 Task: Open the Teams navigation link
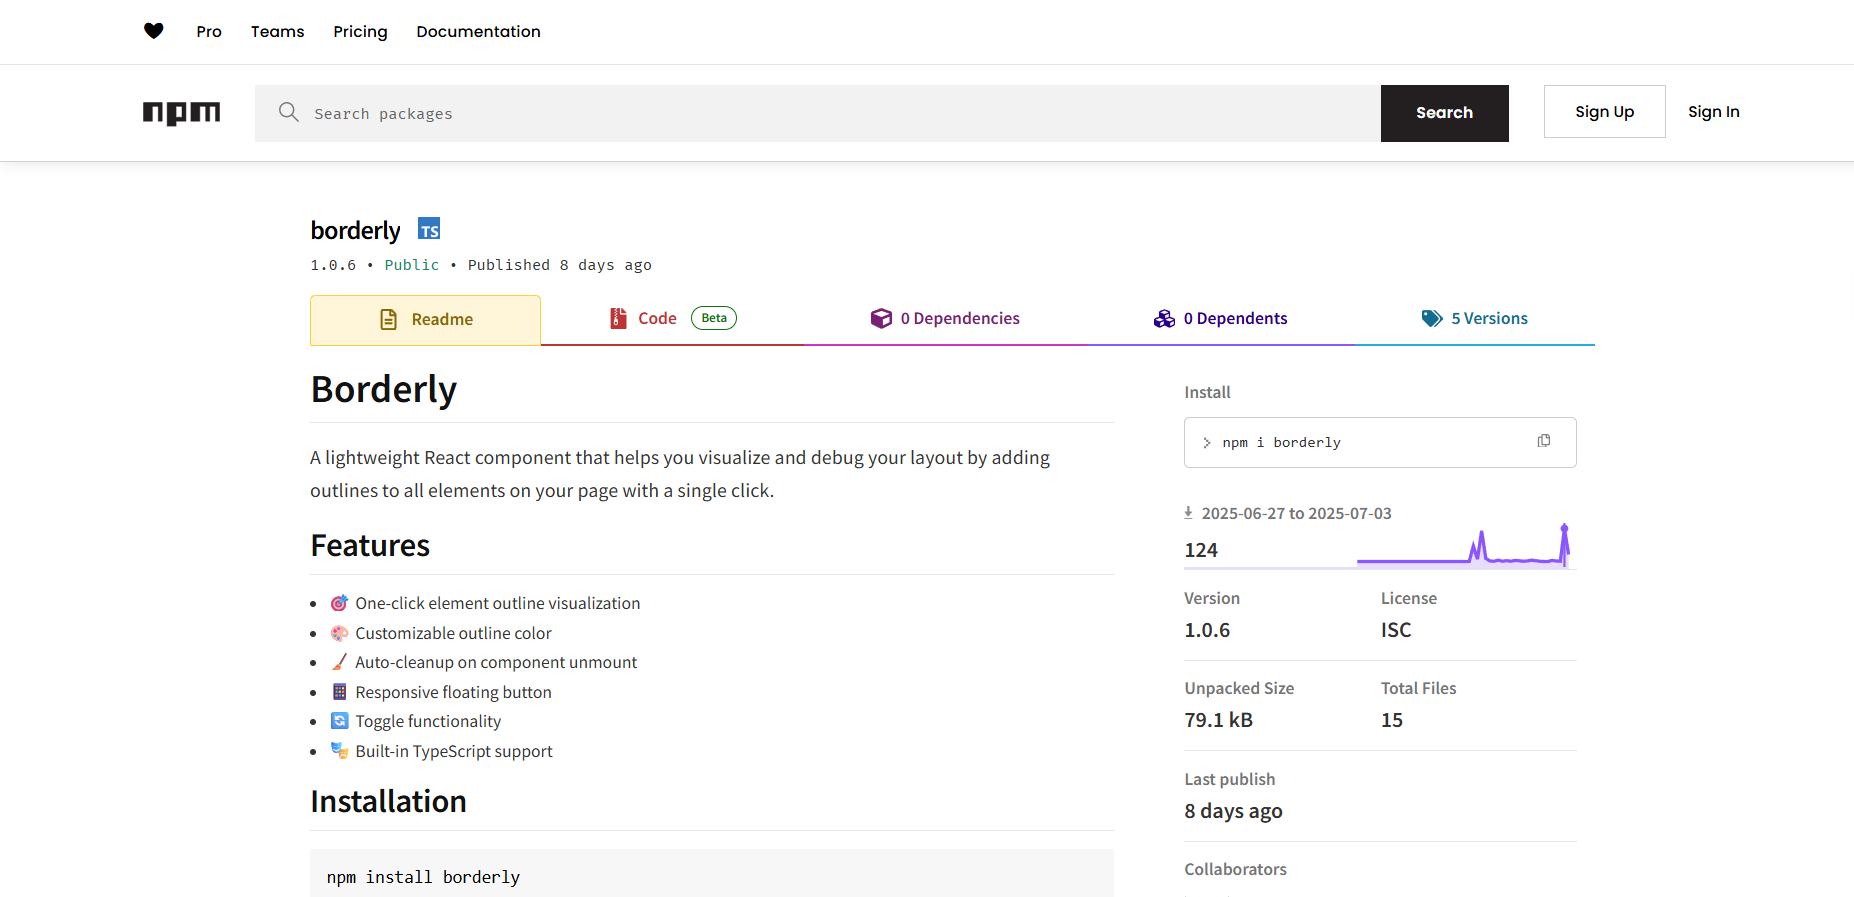point(277,32)
